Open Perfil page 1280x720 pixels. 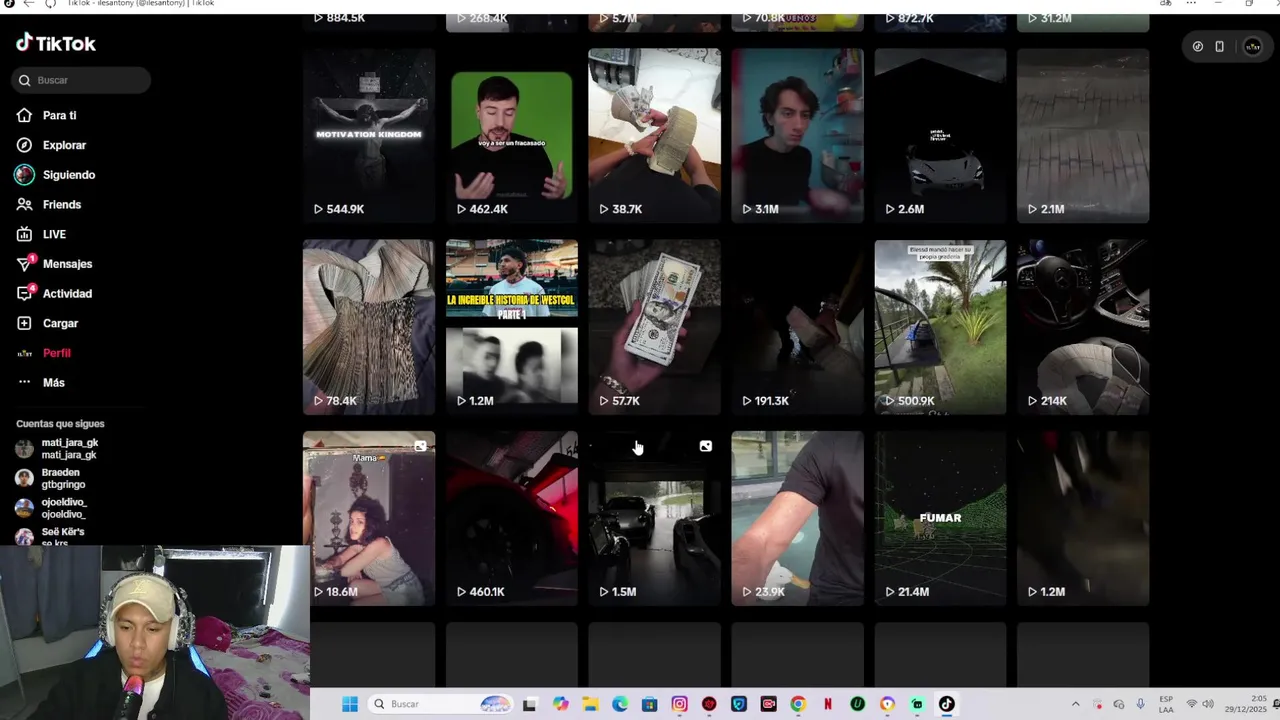tap(56, 353)
